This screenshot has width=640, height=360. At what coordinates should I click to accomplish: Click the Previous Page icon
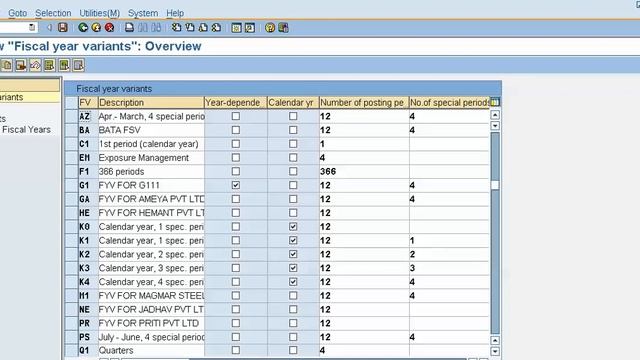pyautogui.click(x=190, y=28)
